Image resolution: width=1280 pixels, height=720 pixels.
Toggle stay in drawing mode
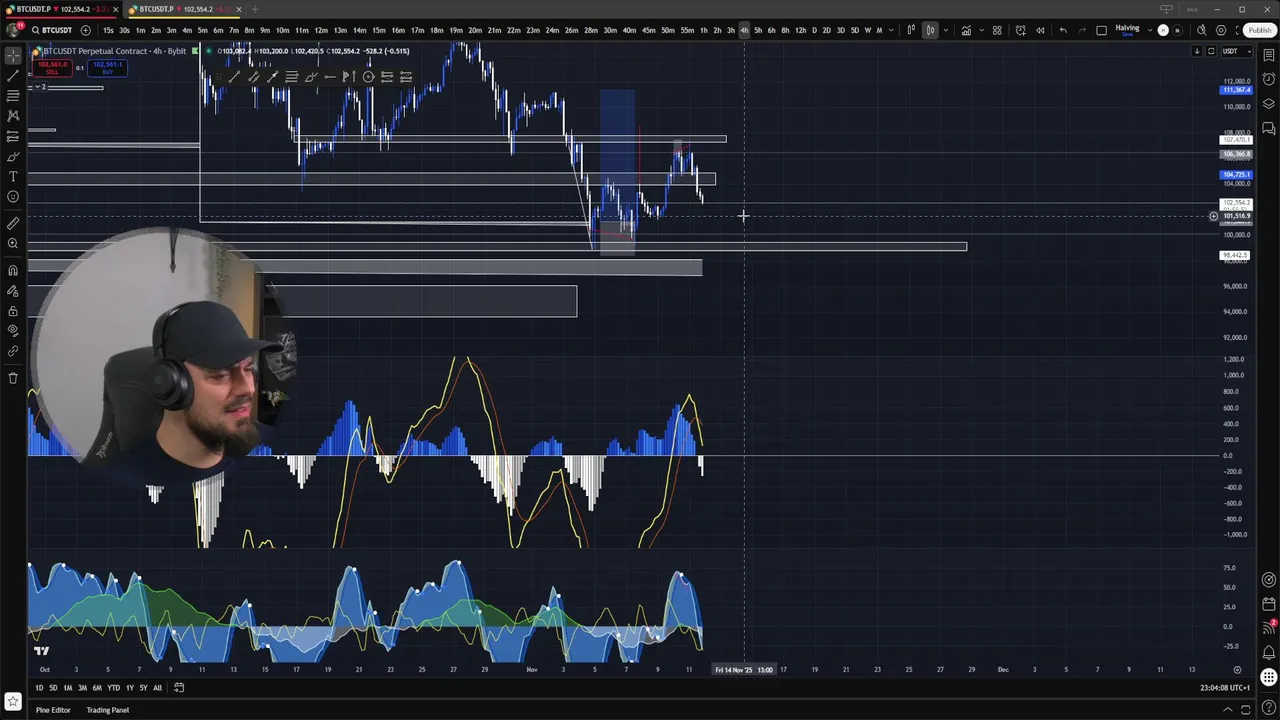click(13, 291)
